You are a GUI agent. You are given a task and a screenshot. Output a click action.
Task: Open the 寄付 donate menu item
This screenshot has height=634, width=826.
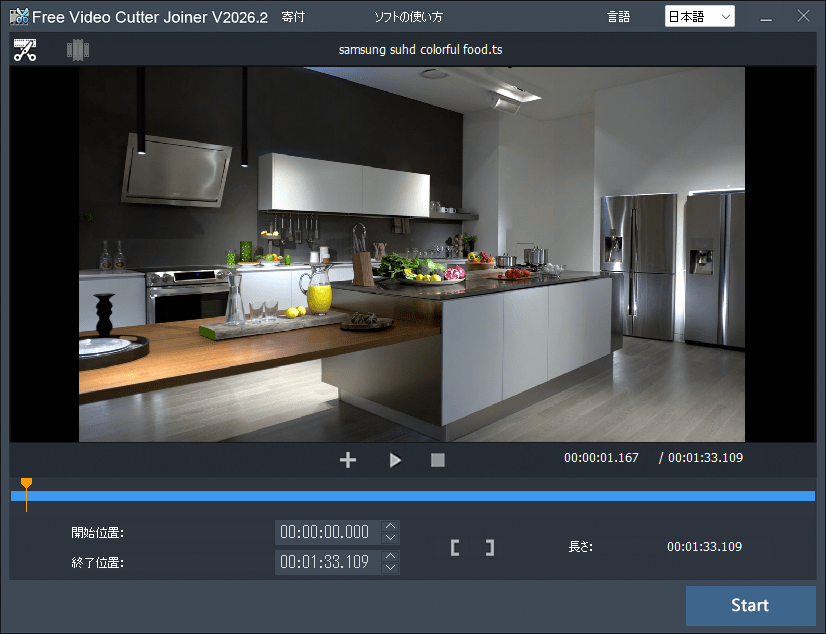pyautogui.click(x=293, y=17)
